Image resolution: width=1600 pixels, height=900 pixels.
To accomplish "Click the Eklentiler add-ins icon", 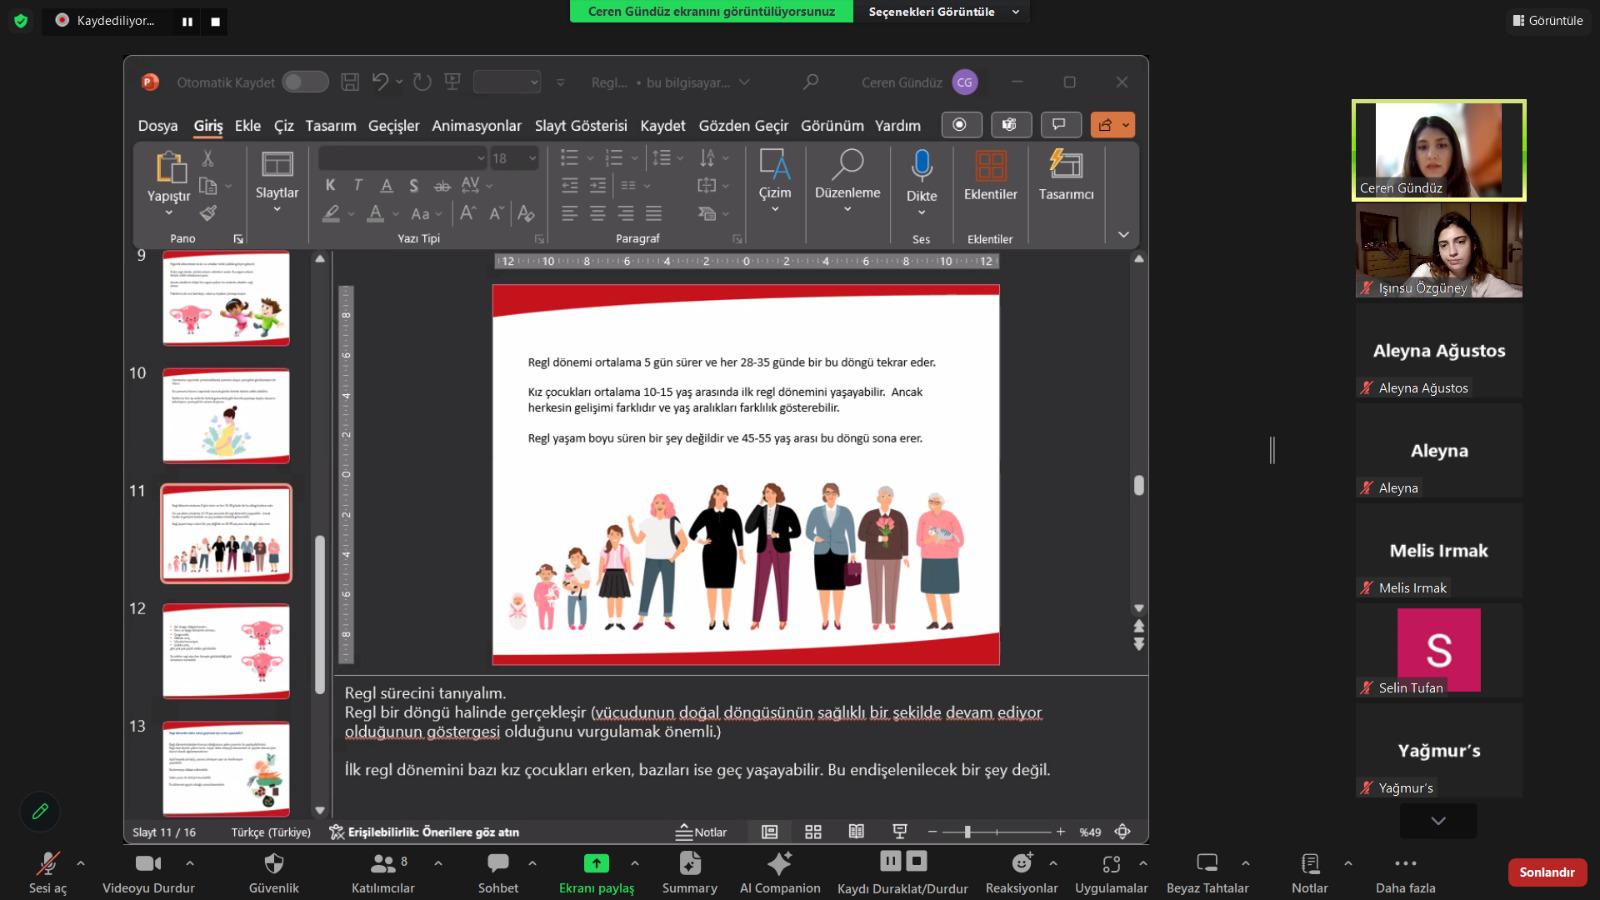I will tap(990, 165).
